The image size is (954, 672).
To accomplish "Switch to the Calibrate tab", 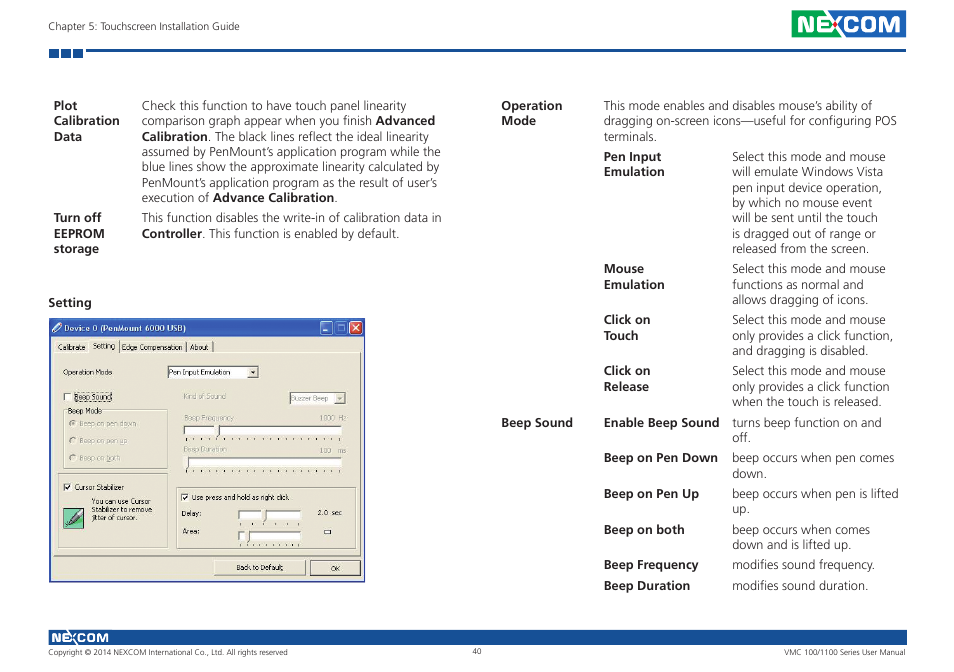I will point(72,347).
